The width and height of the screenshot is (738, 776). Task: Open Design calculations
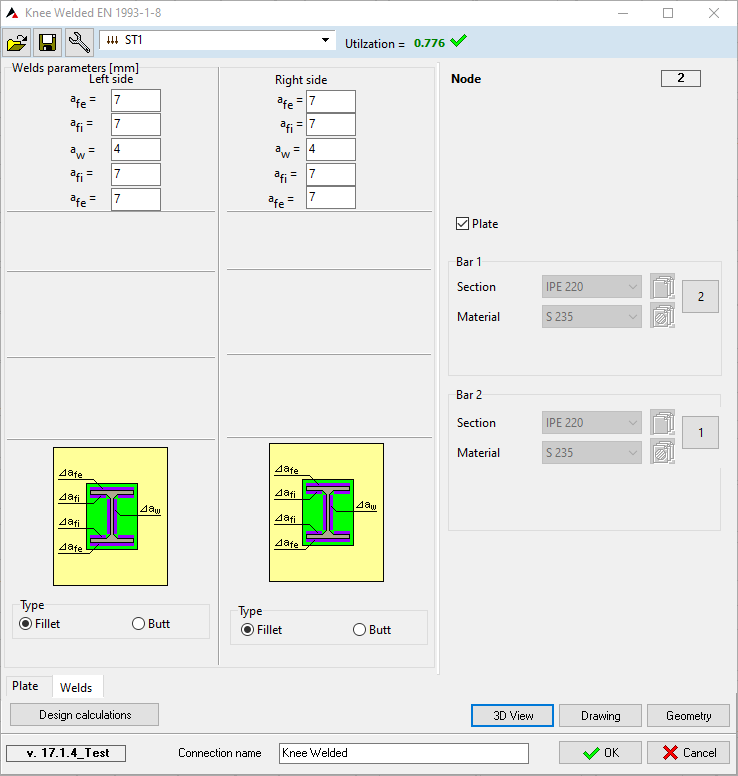click(85, 715)
